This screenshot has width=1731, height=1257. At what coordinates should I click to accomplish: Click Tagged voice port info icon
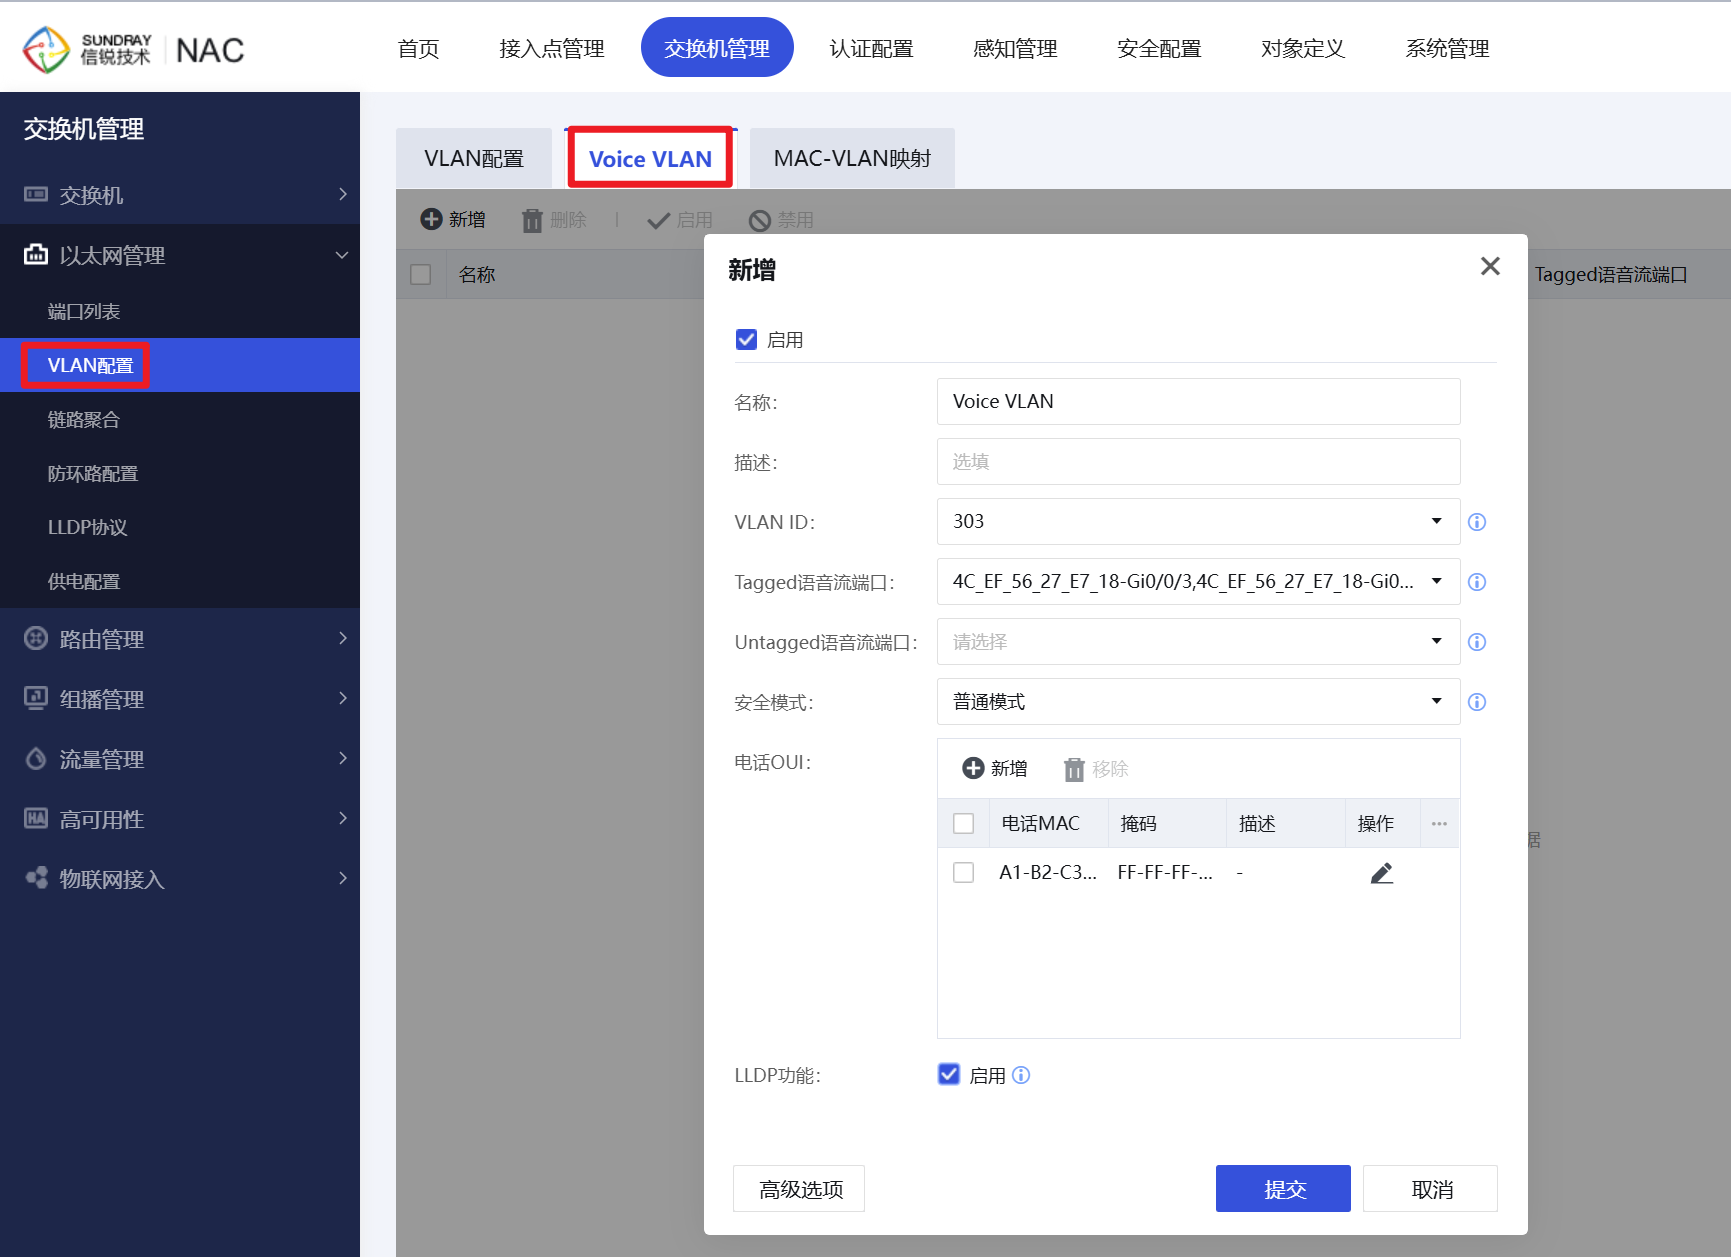[1477, 582]
